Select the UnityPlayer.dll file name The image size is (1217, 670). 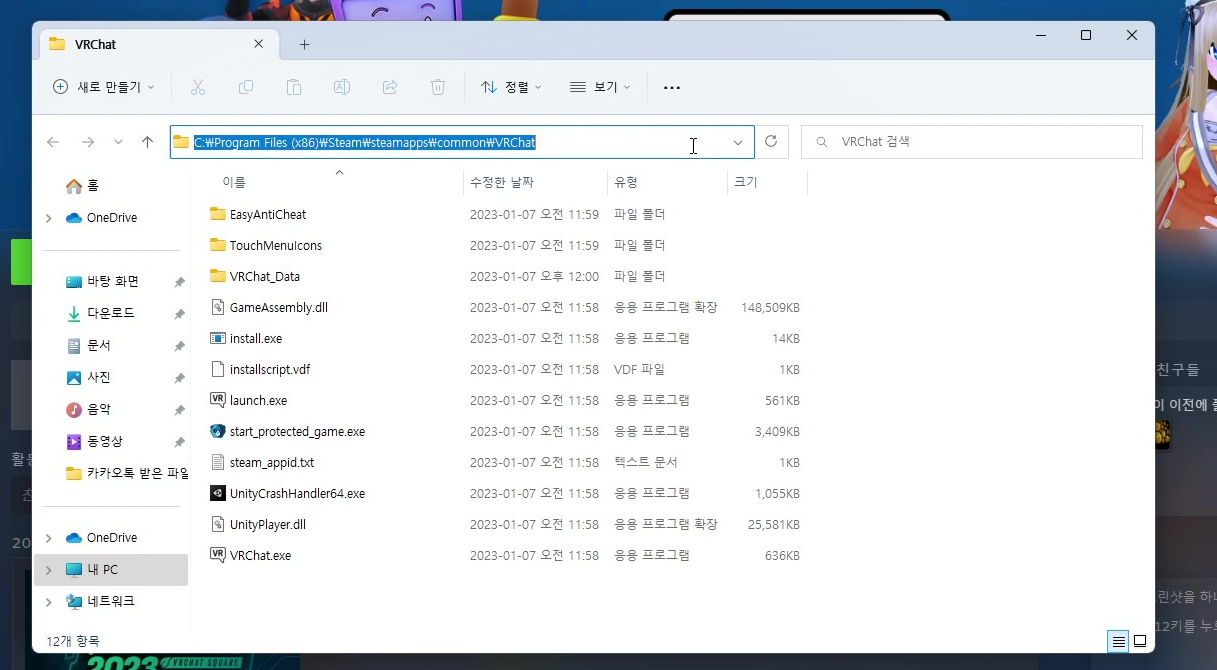coord(268,524)
